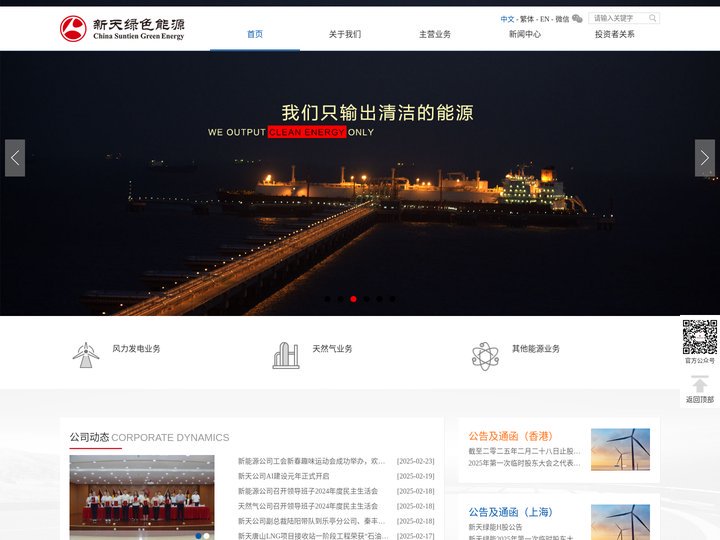
Task: Click the 官方公众号 label
Action: click(700, 360)
